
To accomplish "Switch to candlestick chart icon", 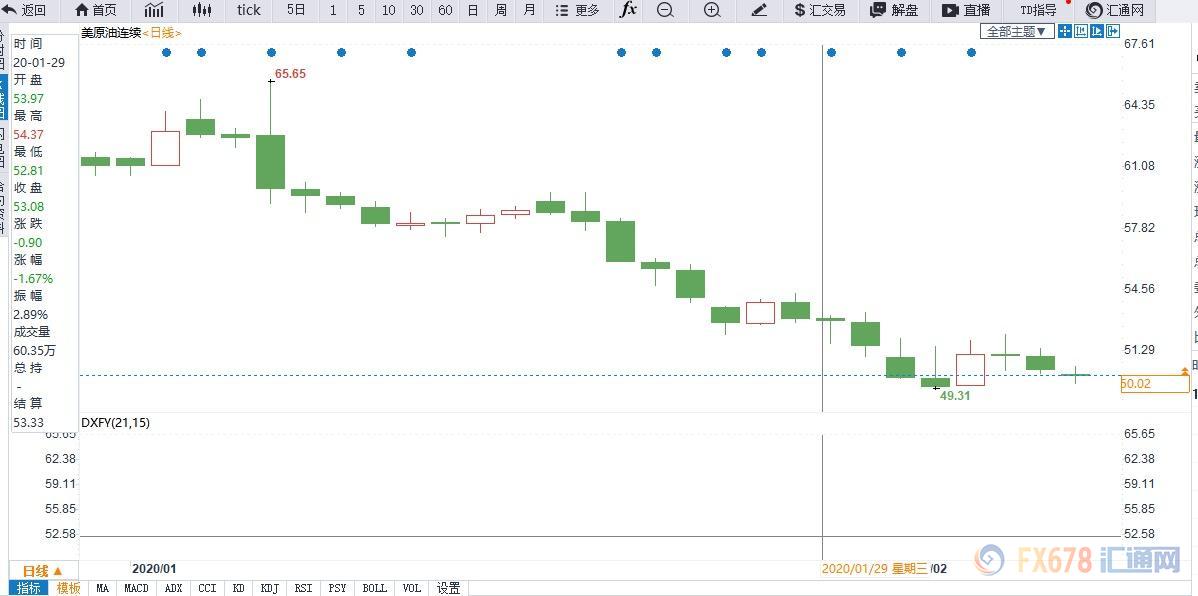I will pyautogui.click(x=202, y=10).
